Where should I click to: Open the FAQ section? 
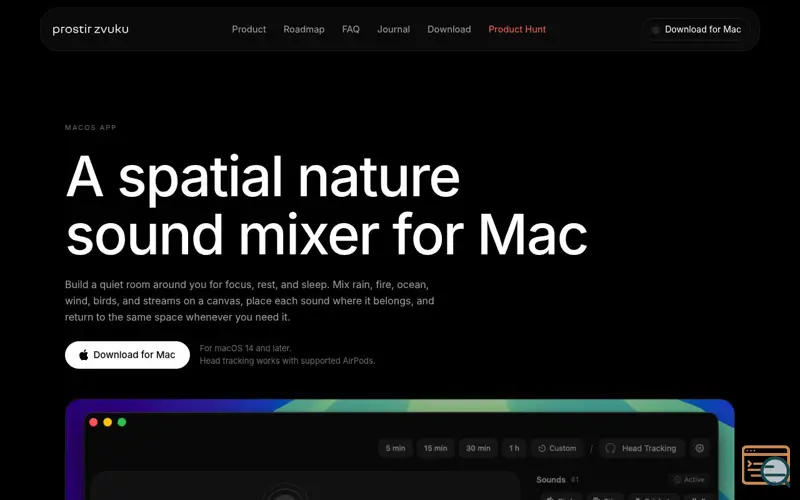(351, 29)
